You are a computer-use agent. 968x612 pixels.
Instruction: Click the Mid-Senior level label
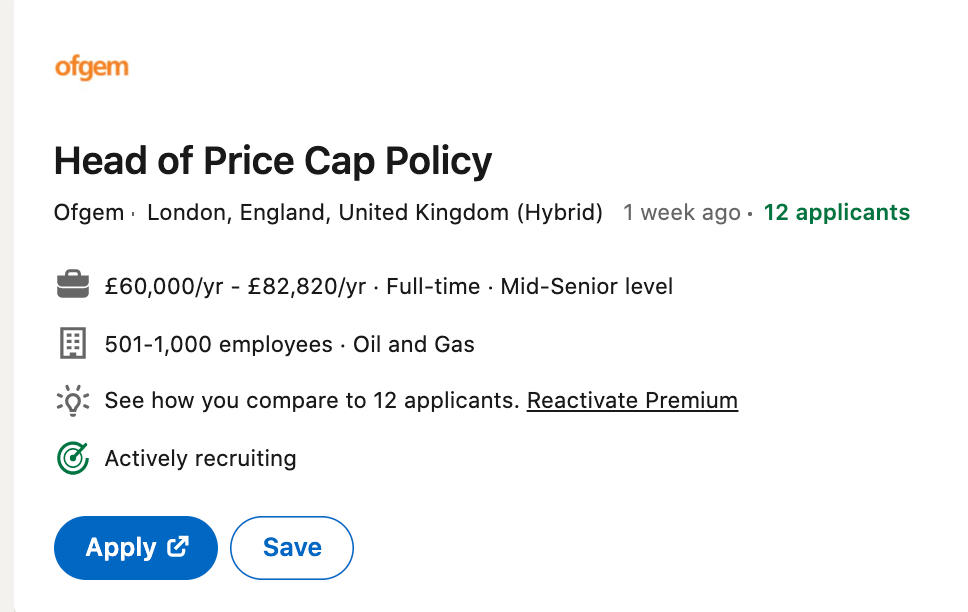pos(586,287)
